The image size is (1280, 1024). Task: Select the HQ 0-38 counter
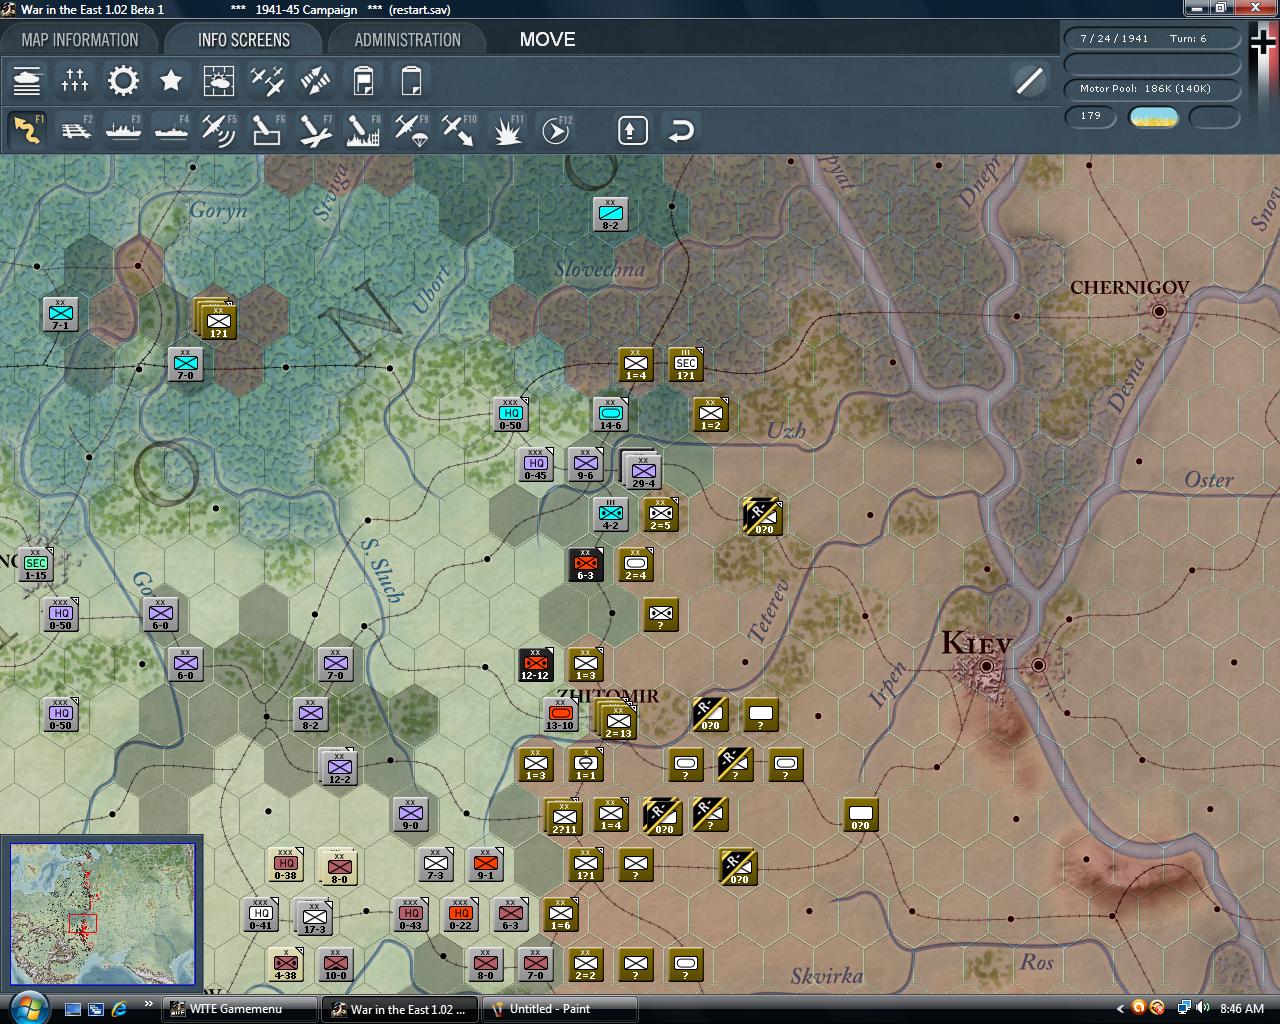(x=285, y=864)
